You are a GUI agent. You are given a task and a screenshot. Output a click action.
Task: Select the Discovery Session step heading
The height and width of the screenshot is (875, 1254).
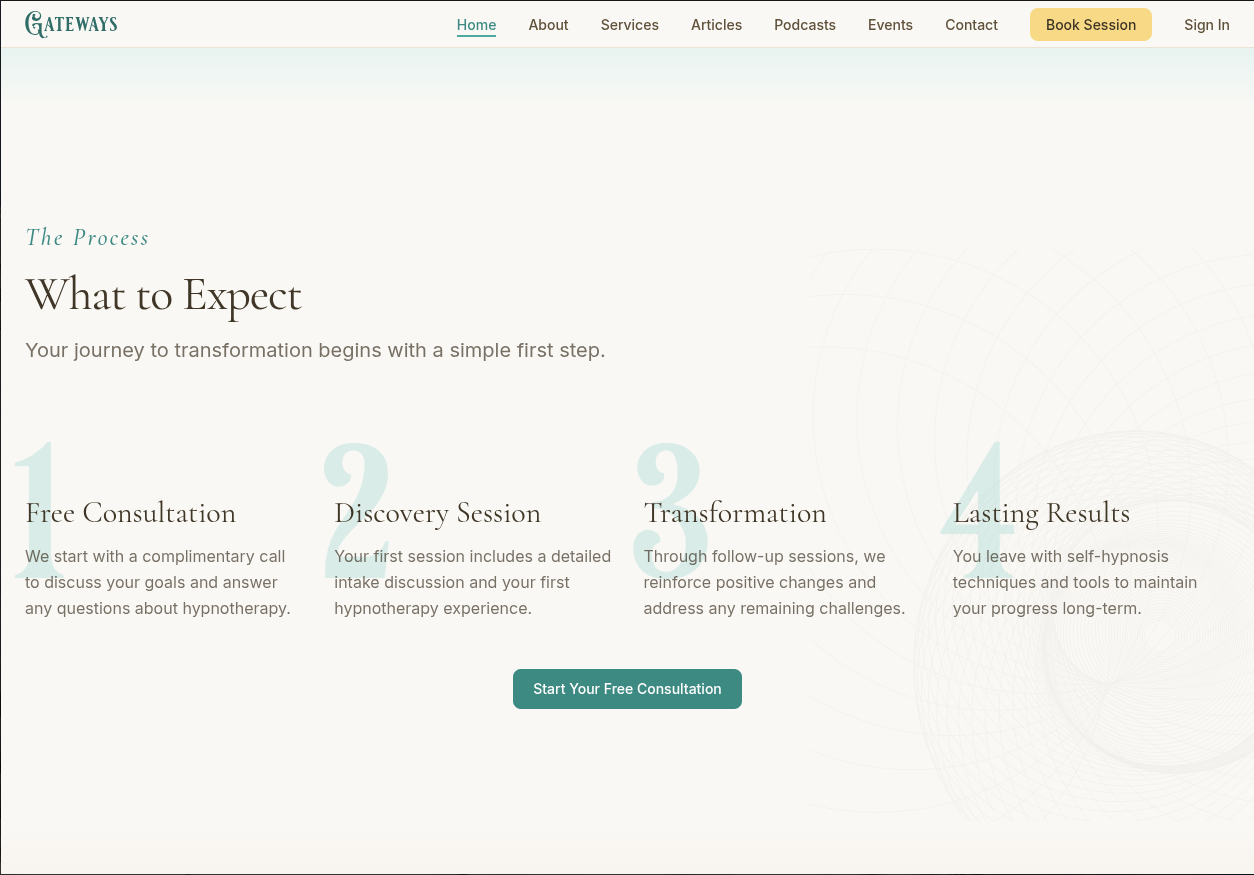(x=437, y=513)
